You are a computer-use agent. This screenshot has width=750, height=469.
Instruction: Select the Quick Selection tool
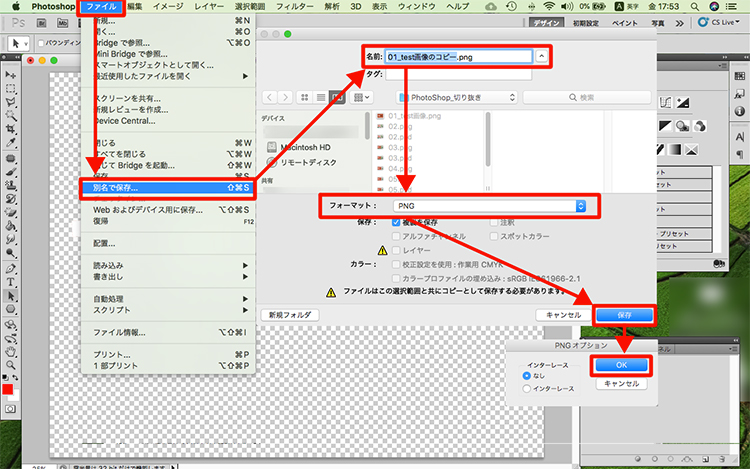11,116
